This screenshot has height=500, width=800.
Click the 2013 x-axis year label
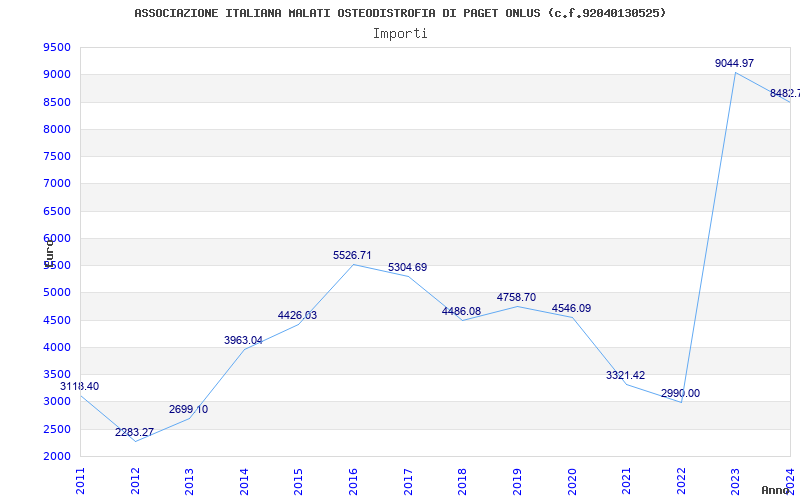tap(189, 481)
